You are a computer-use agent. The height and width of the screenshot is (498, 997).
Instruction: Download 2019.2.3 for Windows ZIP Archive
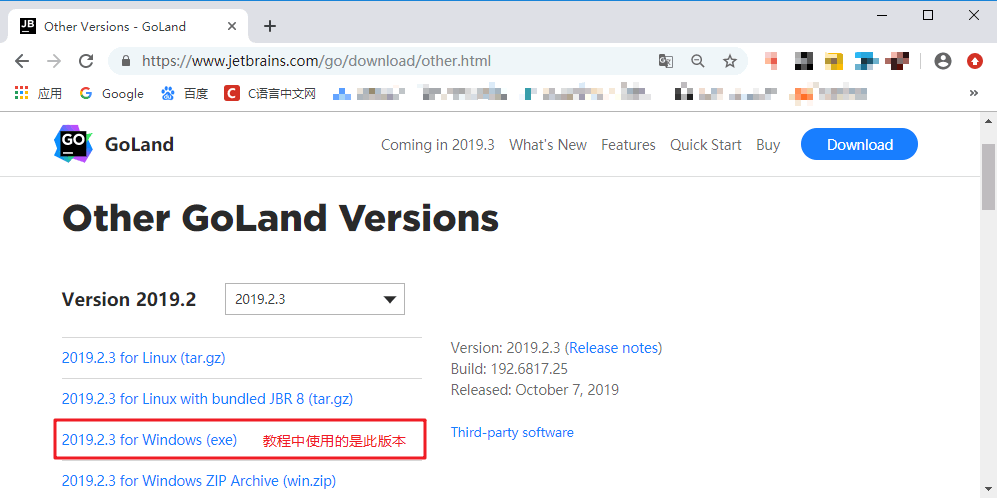pyautogui.click(x=199, y=480)
